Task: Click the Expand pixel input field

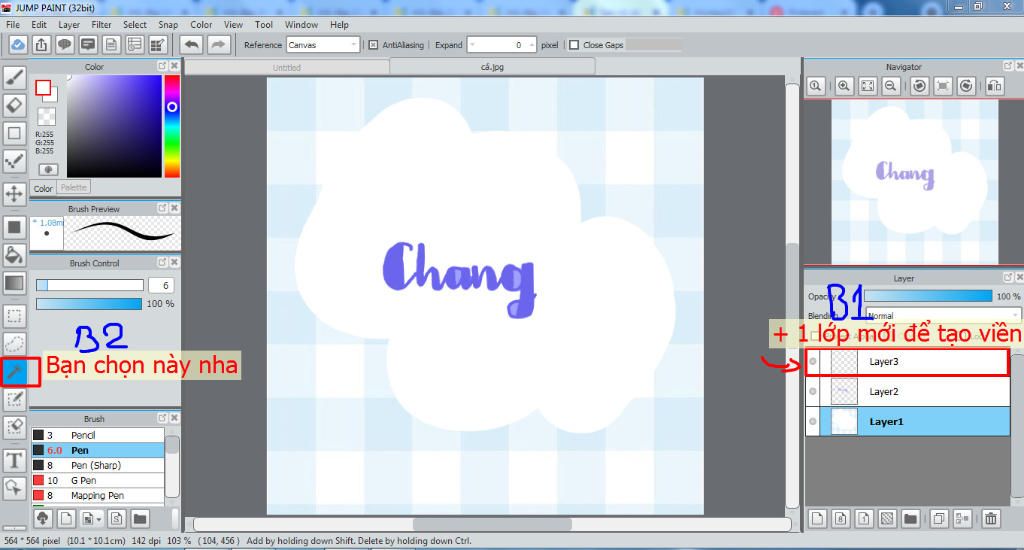Action: point(502,45)
